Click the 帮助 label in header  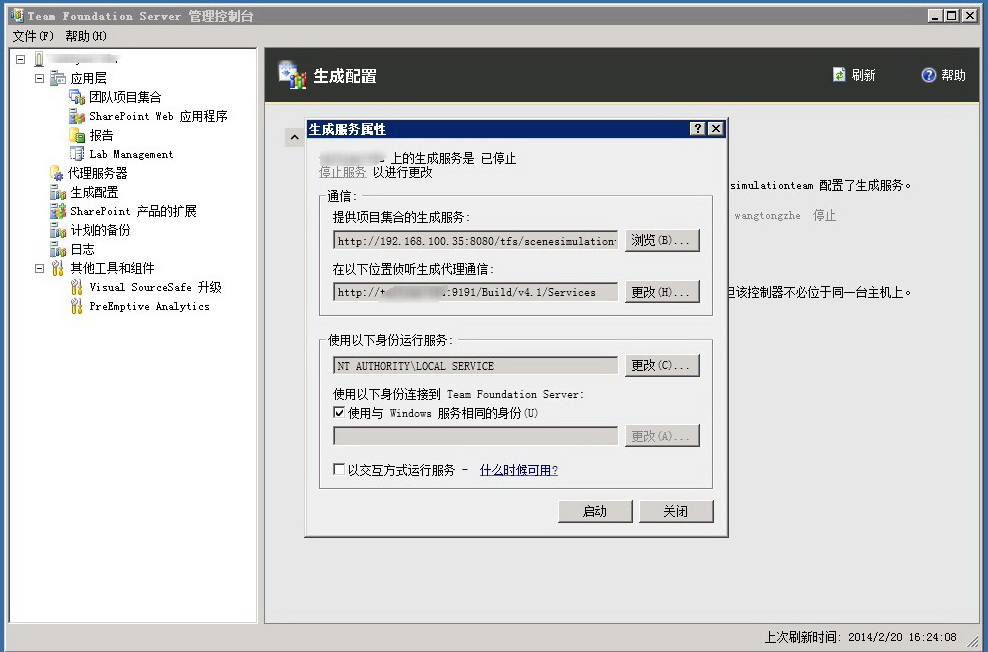point(953,75)
